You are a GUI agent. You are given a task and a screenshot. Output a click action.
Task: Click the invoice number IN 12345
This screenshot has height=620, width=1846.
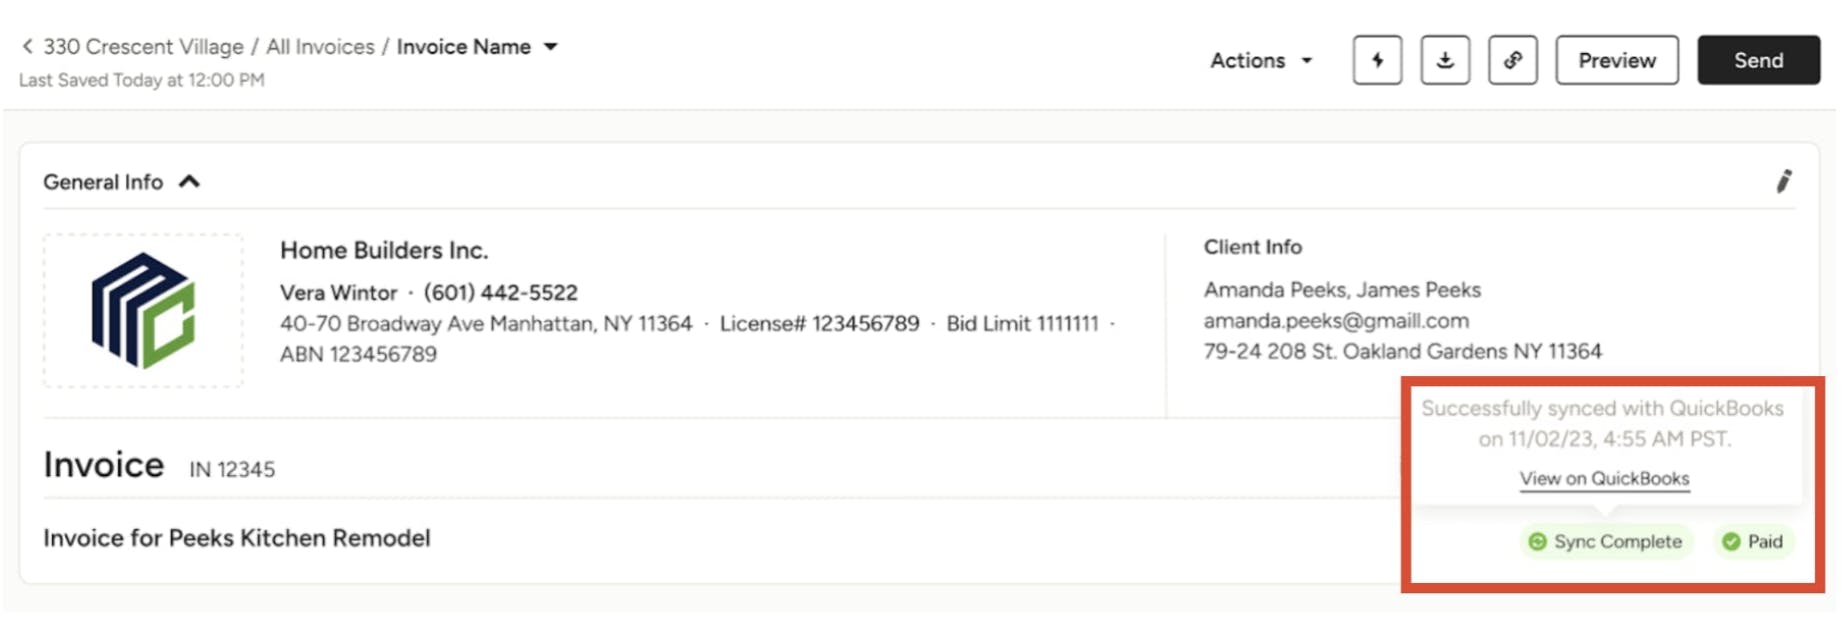[x=232, y=469]
